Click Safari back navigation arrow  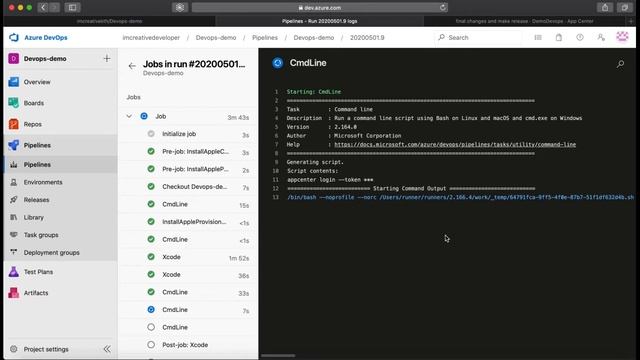43,7
